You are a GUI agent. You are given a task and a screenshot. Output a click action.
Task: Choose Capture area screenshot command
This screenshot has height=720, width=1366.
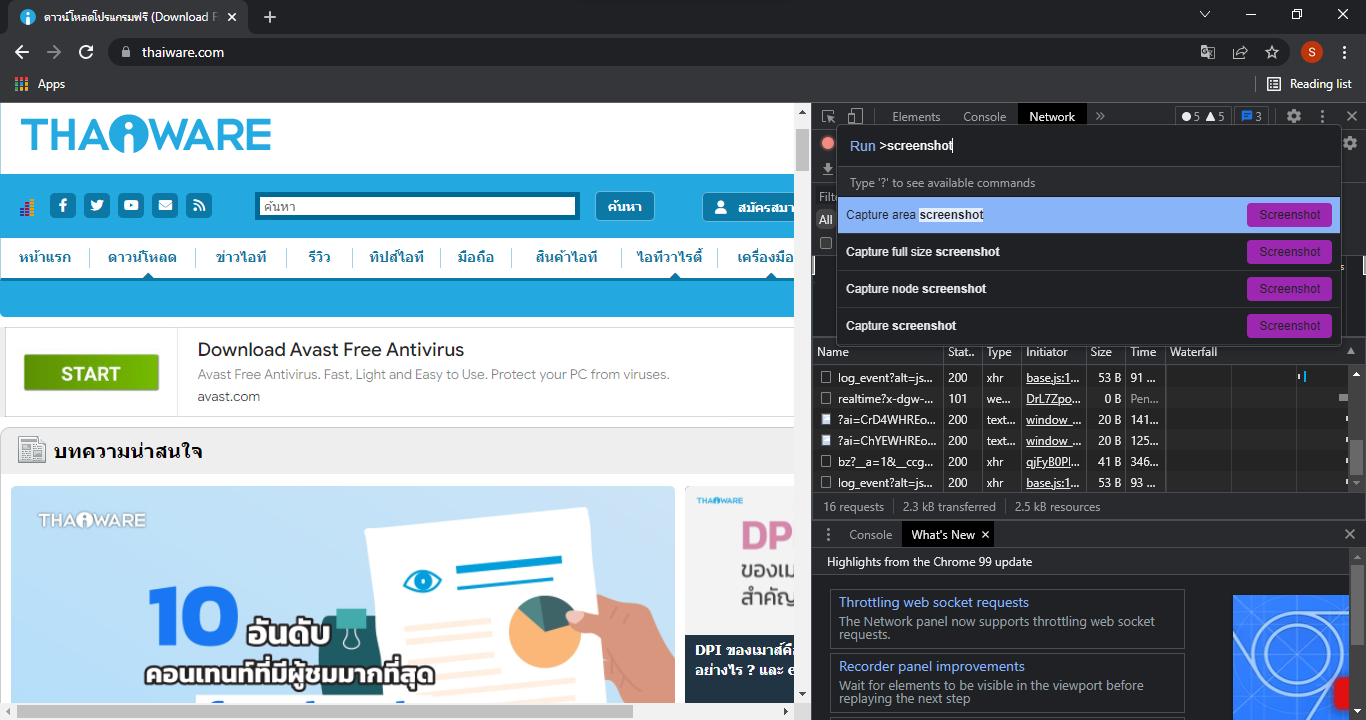click(1089, 215)
